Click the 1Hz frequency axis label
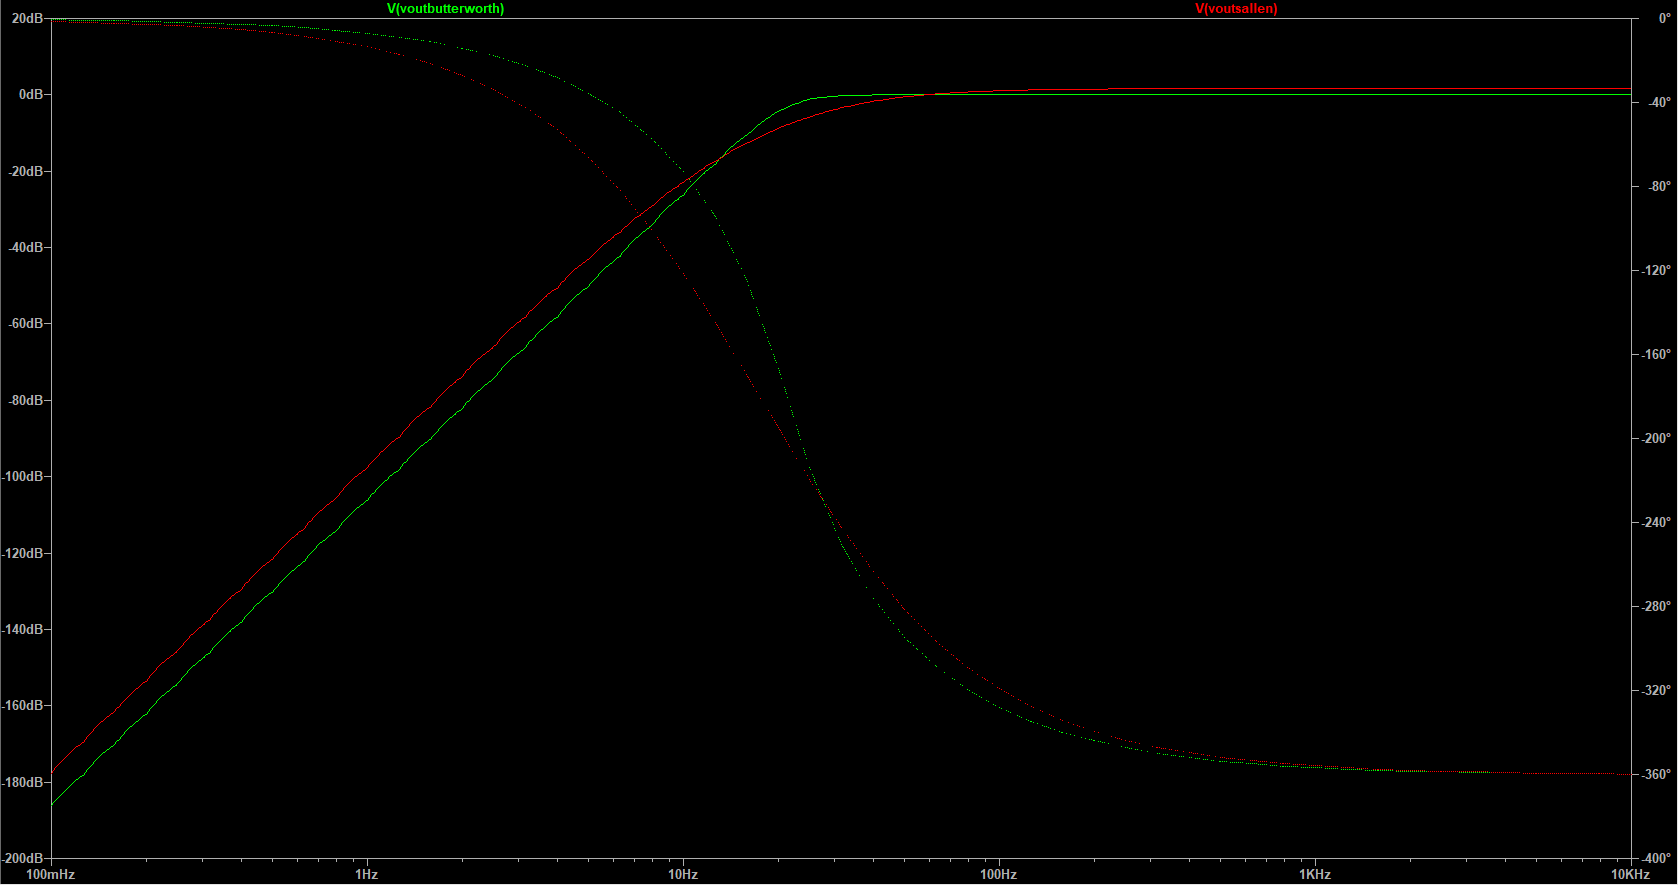The height and width of the screenshot is (885, 1679). pos(367,874)
